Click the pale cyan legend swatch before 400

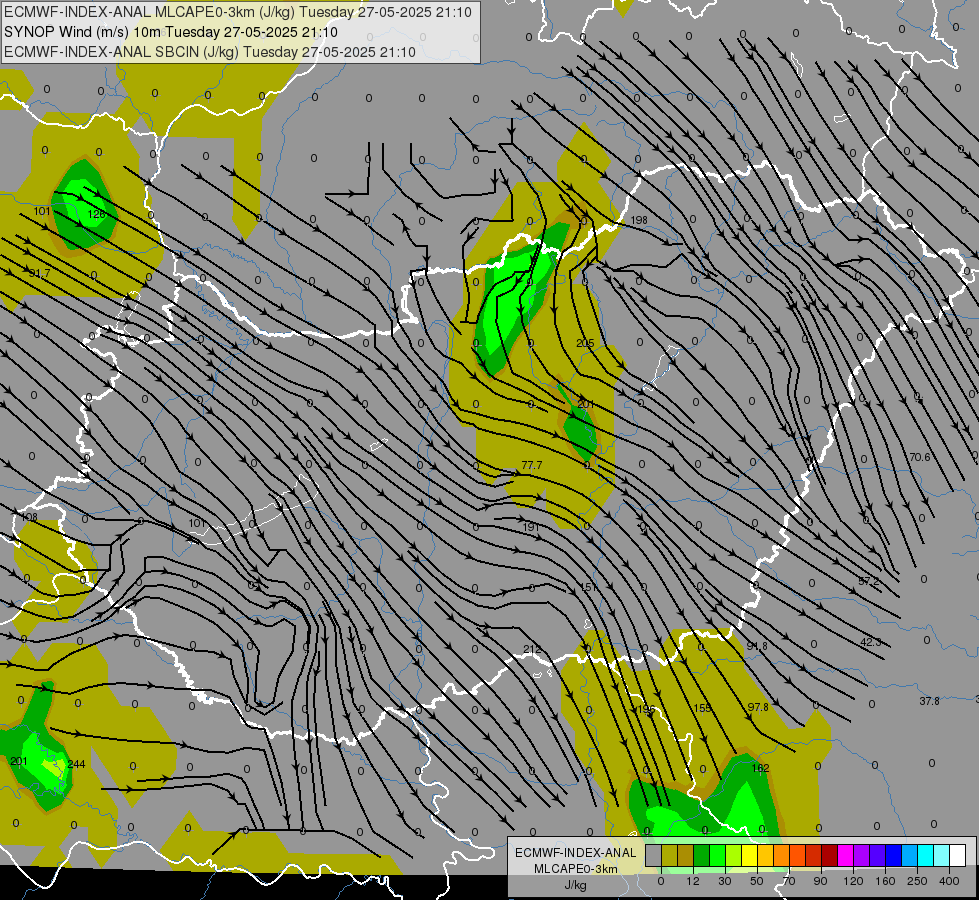pos(942,855)
